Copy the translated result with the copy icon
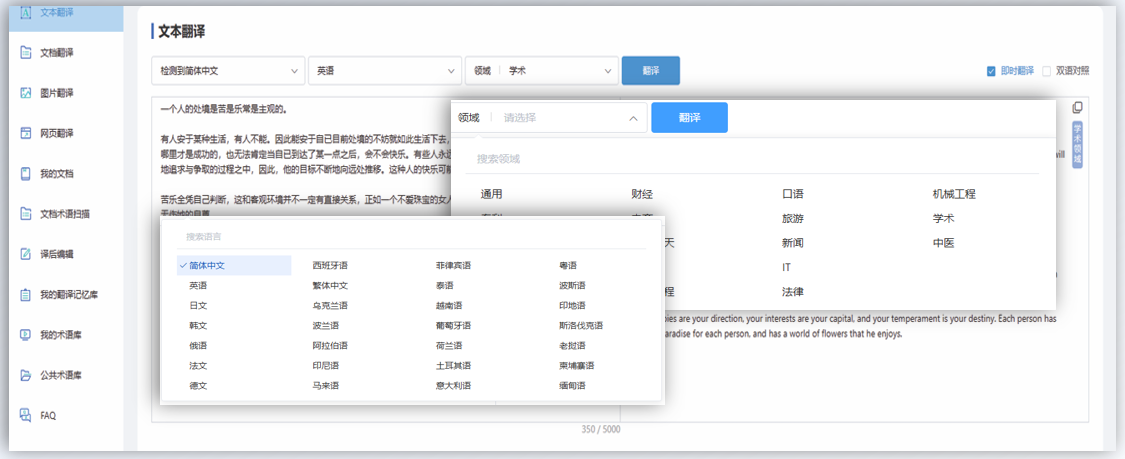1125x459 pixels. coord(1077,108)
